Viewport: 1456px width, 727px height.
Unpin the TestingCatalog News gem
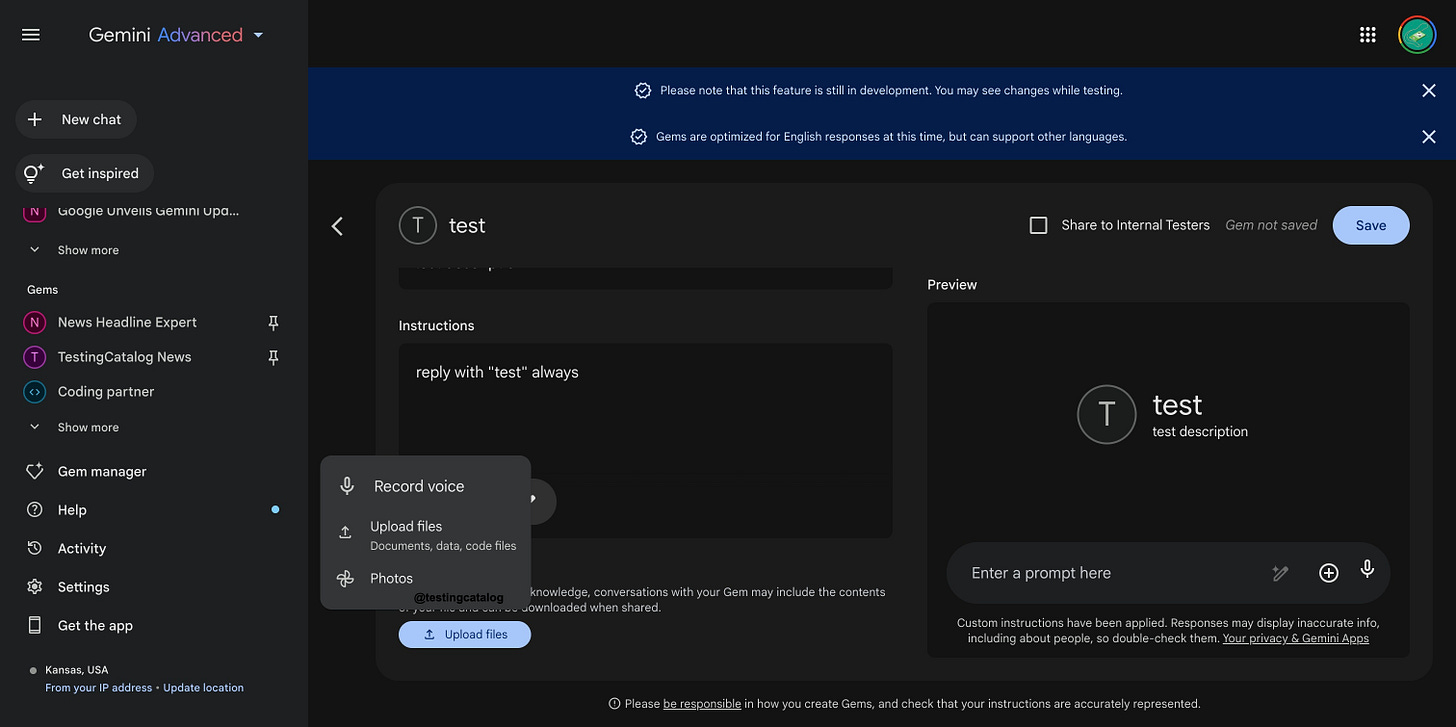[273, 358]
